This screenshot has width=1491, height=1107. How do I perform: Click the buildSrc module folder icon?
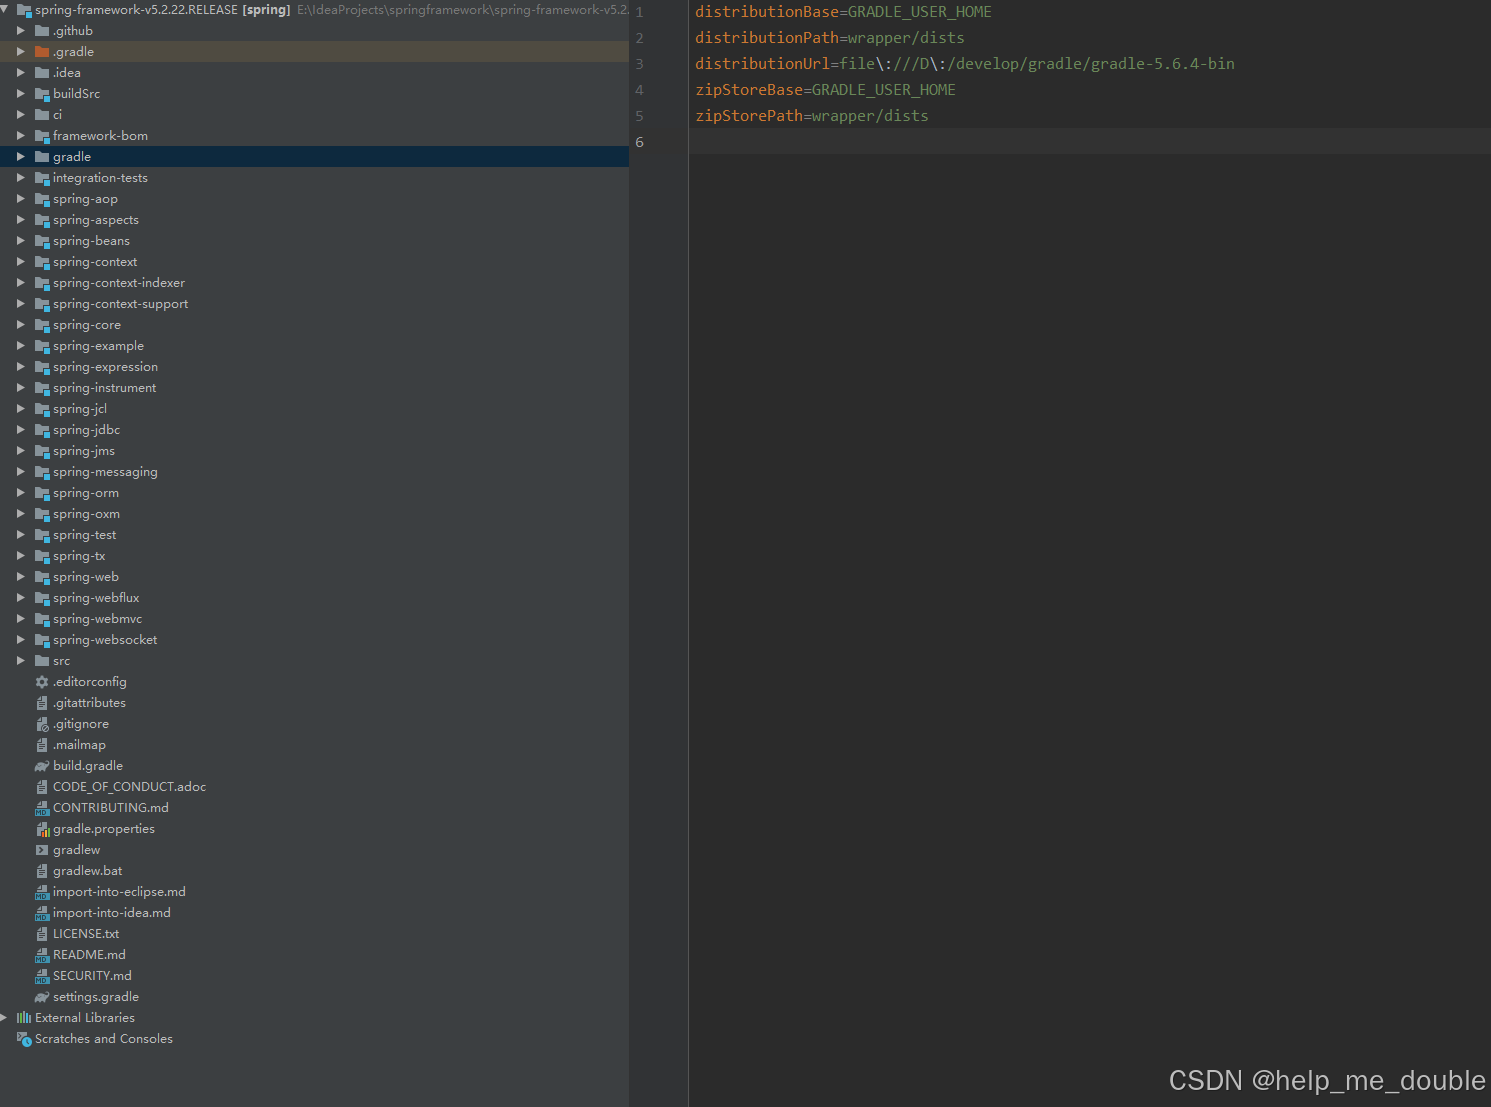[x=42, y=94]
